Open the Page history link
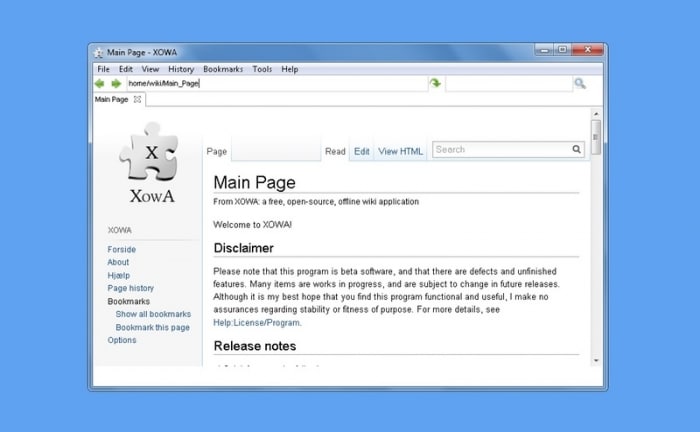Viewport: 700px width, 432px height. click(130, 288)
